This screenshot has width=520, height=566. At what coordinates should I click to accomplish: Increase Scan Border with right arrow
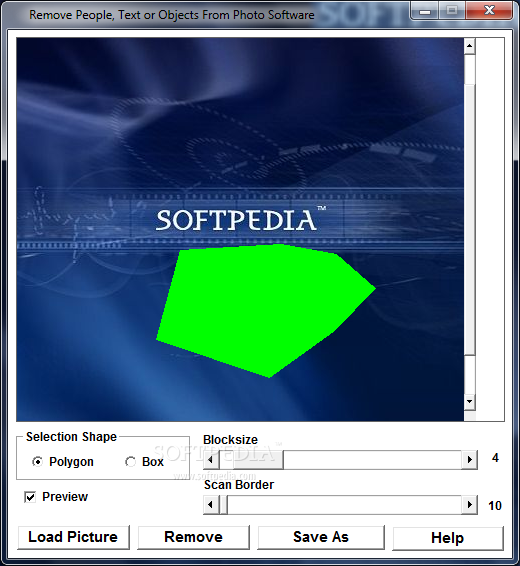tap(469, 505)
